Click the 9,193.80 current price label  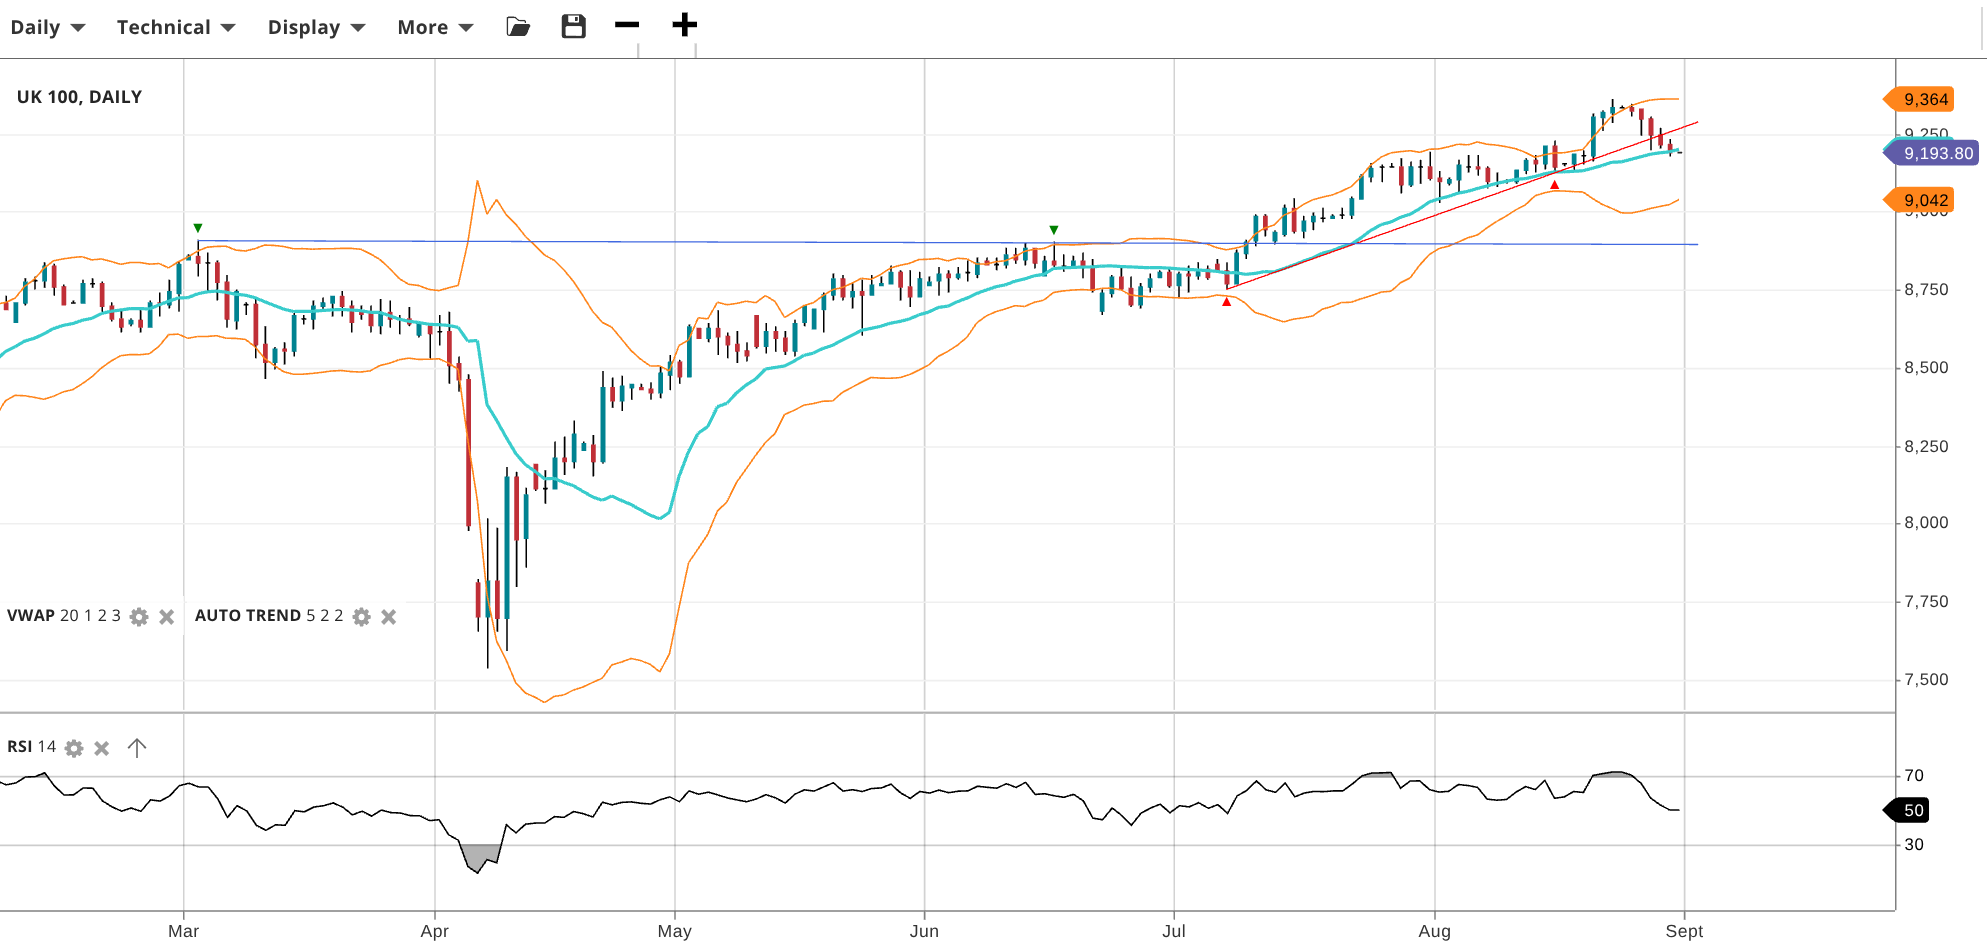pyautogui.click(x=1936, y=153)
